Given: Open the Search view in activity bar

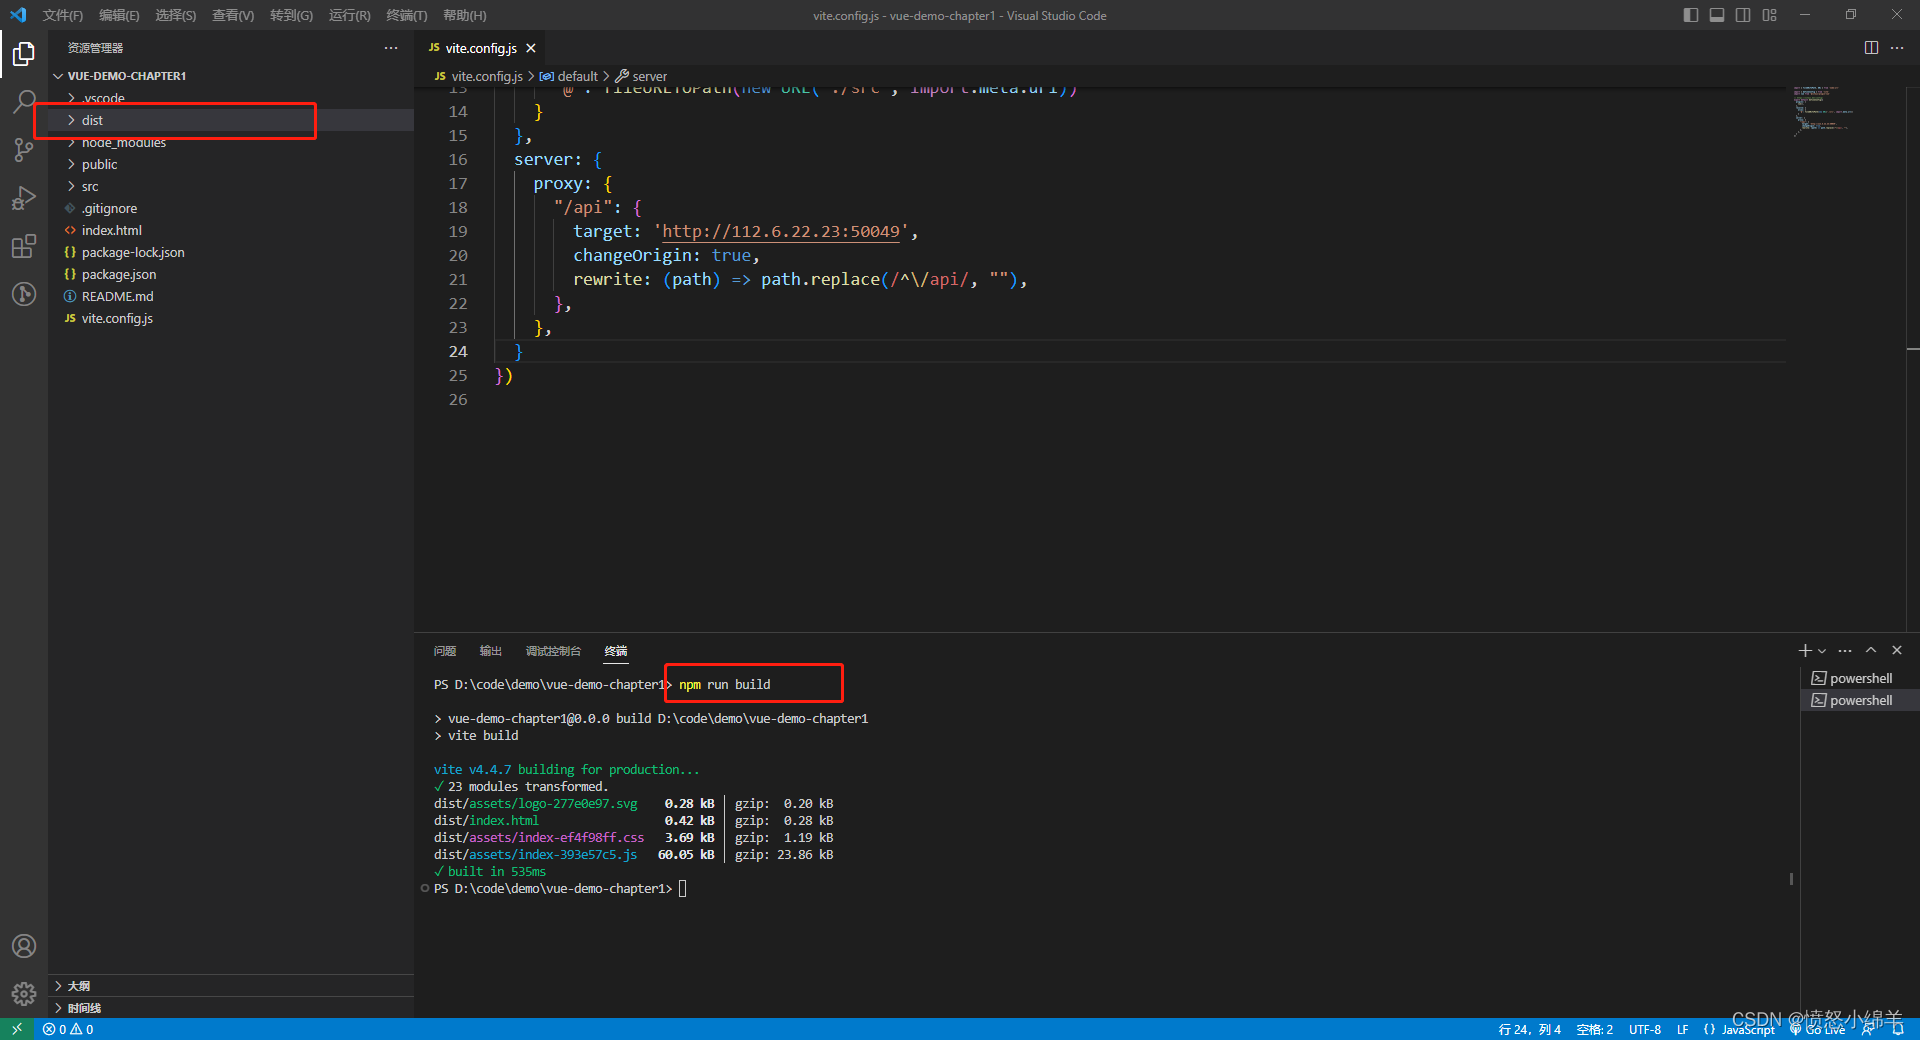Looking at the screenshot, I should pos(24,102).
